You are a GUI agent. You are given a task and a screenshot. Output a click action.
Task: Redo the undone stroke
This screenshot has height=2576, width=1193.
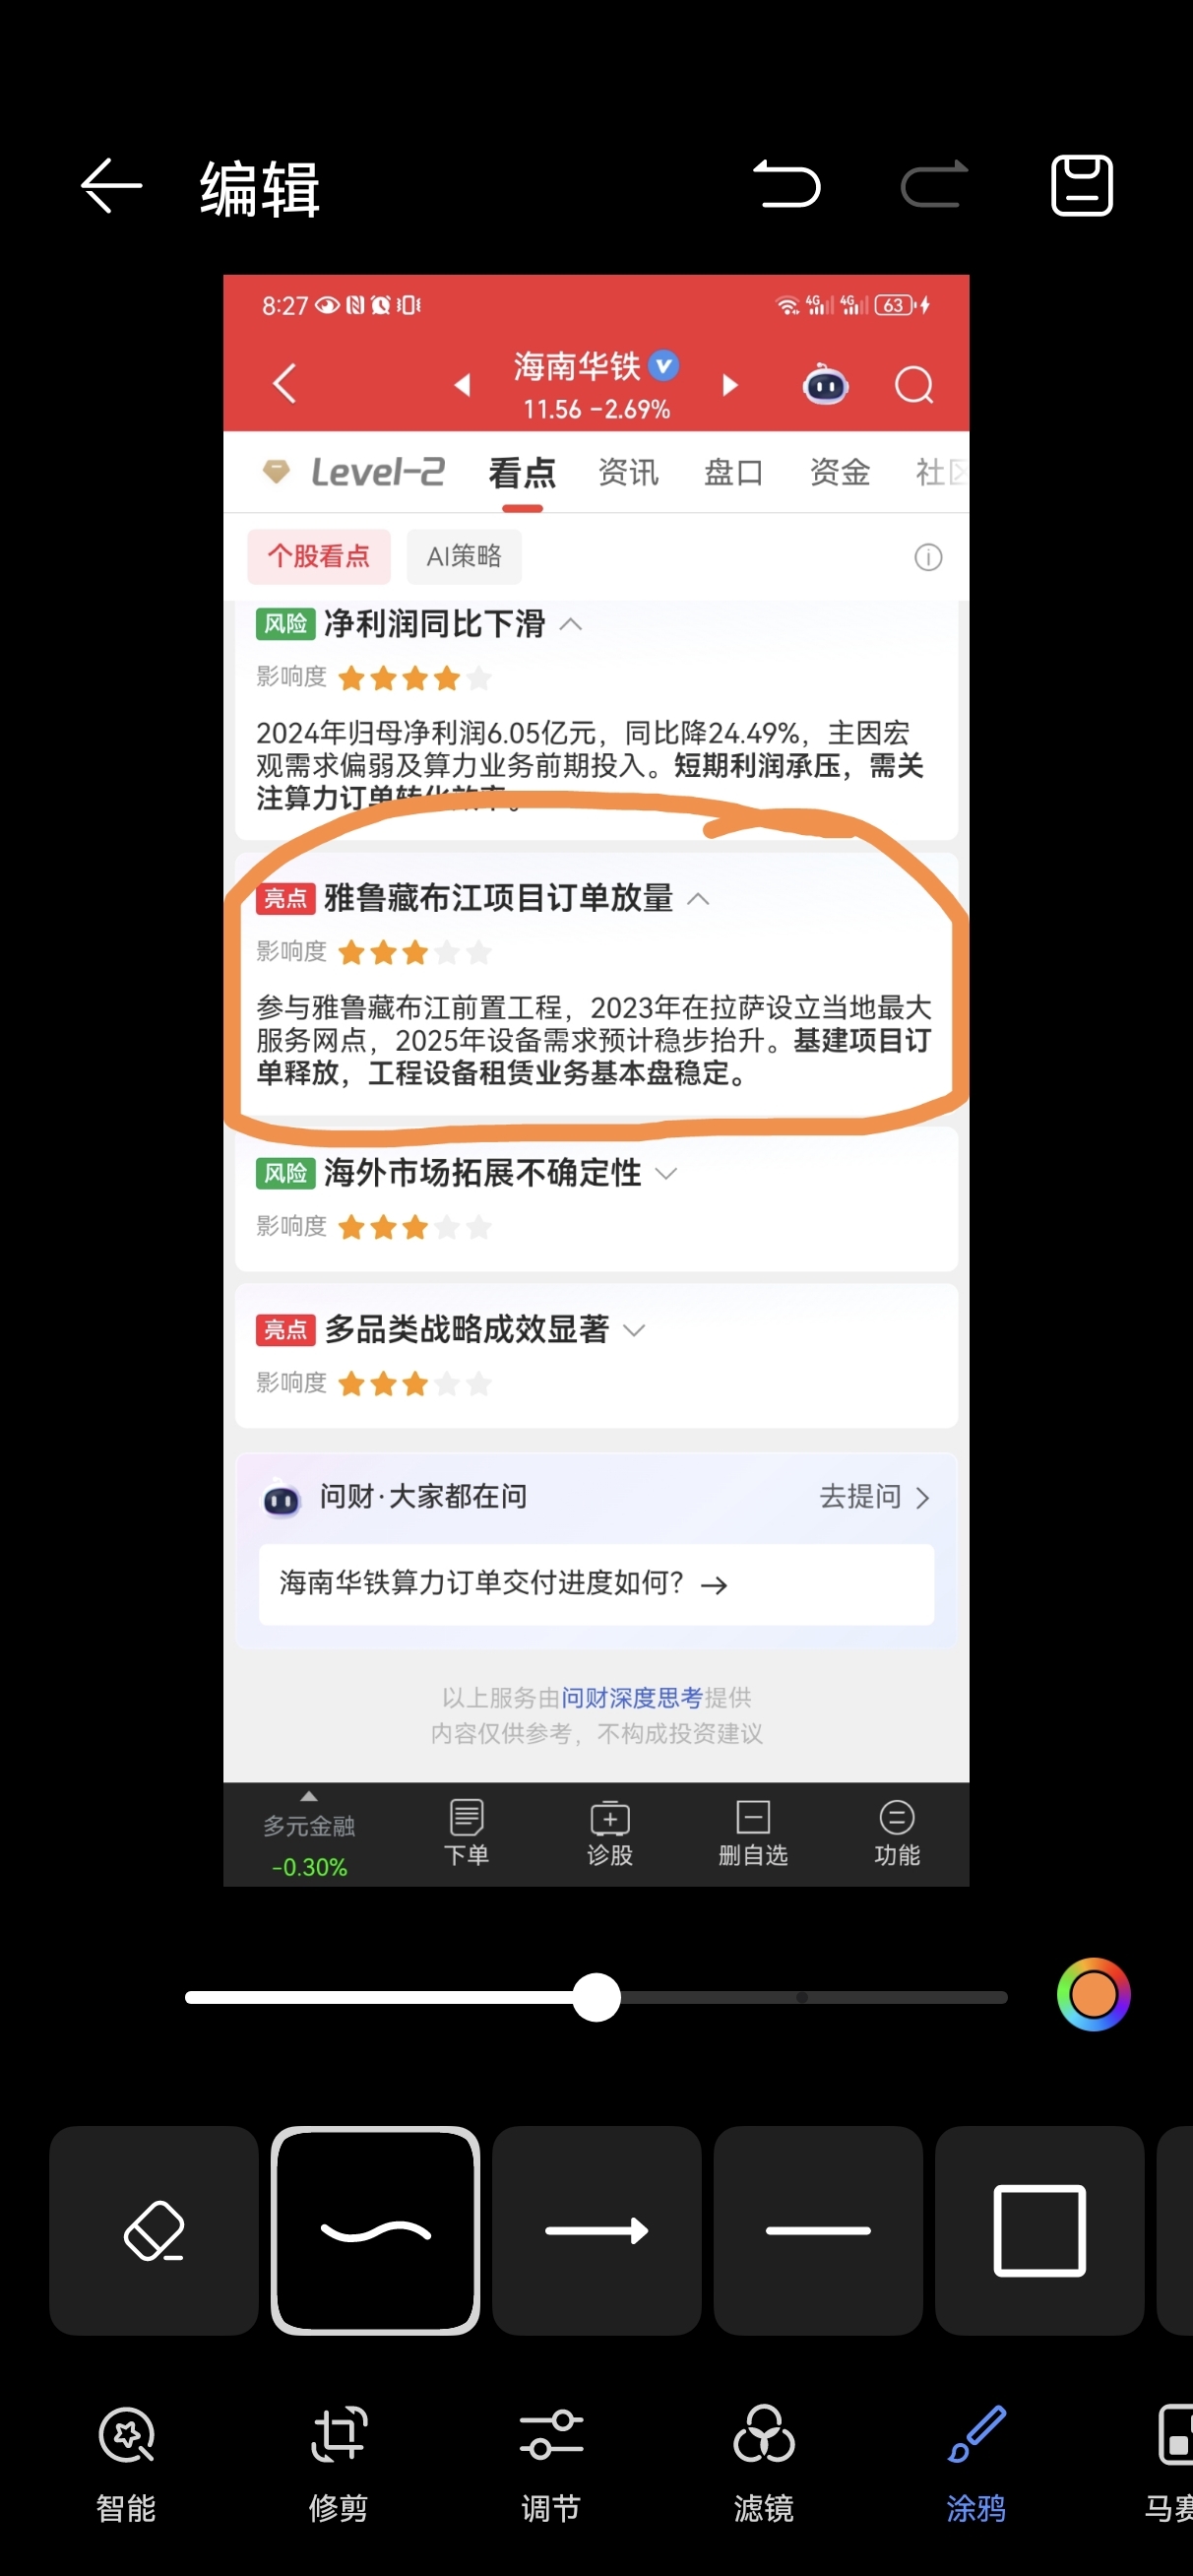(934, 185)
